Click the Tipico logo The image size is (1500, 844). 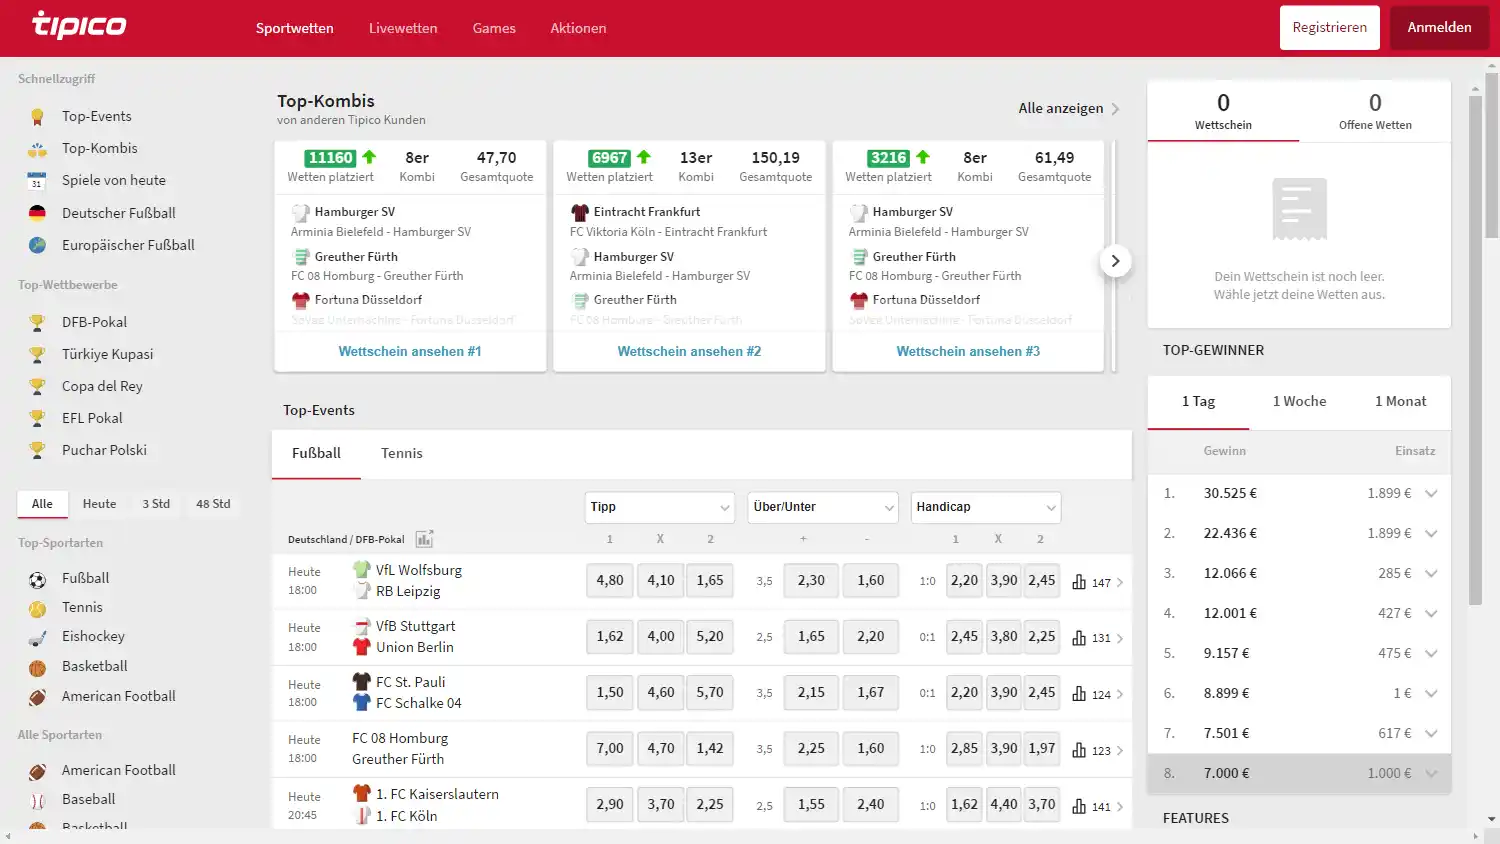[79, 24]
